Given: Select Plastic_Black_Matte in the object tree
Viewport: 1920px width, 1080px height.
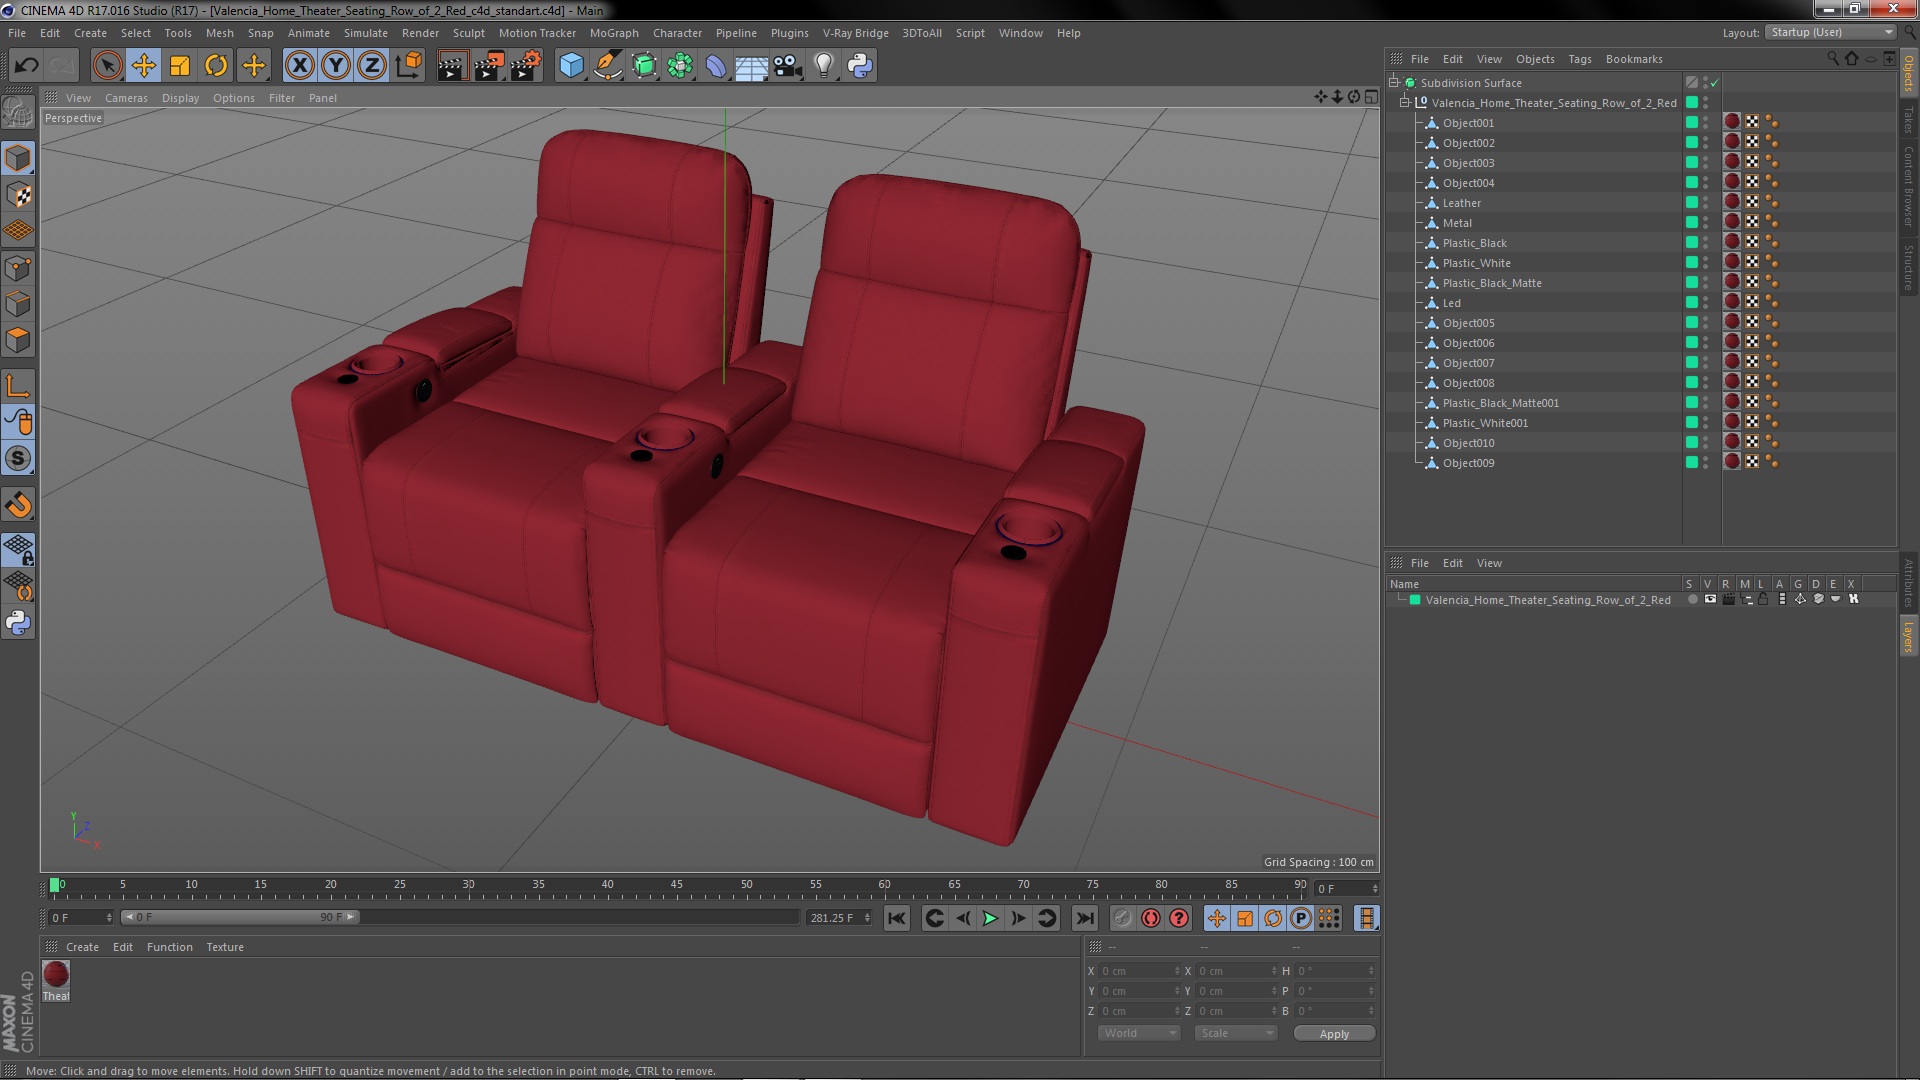Looking at the screenshot, I should point(1491,283).
